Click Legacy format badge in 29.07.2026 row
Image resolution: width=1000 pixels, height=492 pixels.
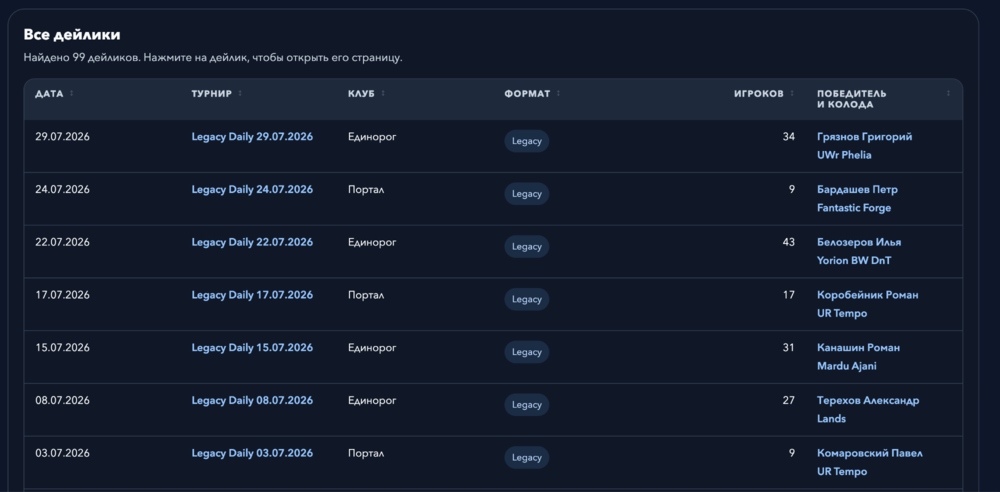(x=527, y=141)
